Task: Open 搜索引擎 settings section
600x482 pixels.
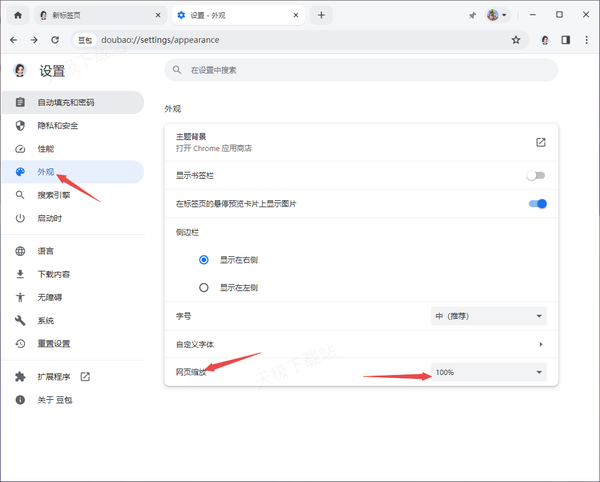Action: pyautogui.click(x=54, y=195)
